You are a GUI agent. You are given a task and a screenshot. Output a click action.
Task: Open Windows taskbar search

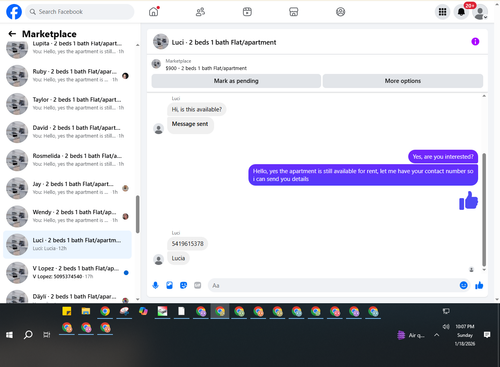point(28,335)
